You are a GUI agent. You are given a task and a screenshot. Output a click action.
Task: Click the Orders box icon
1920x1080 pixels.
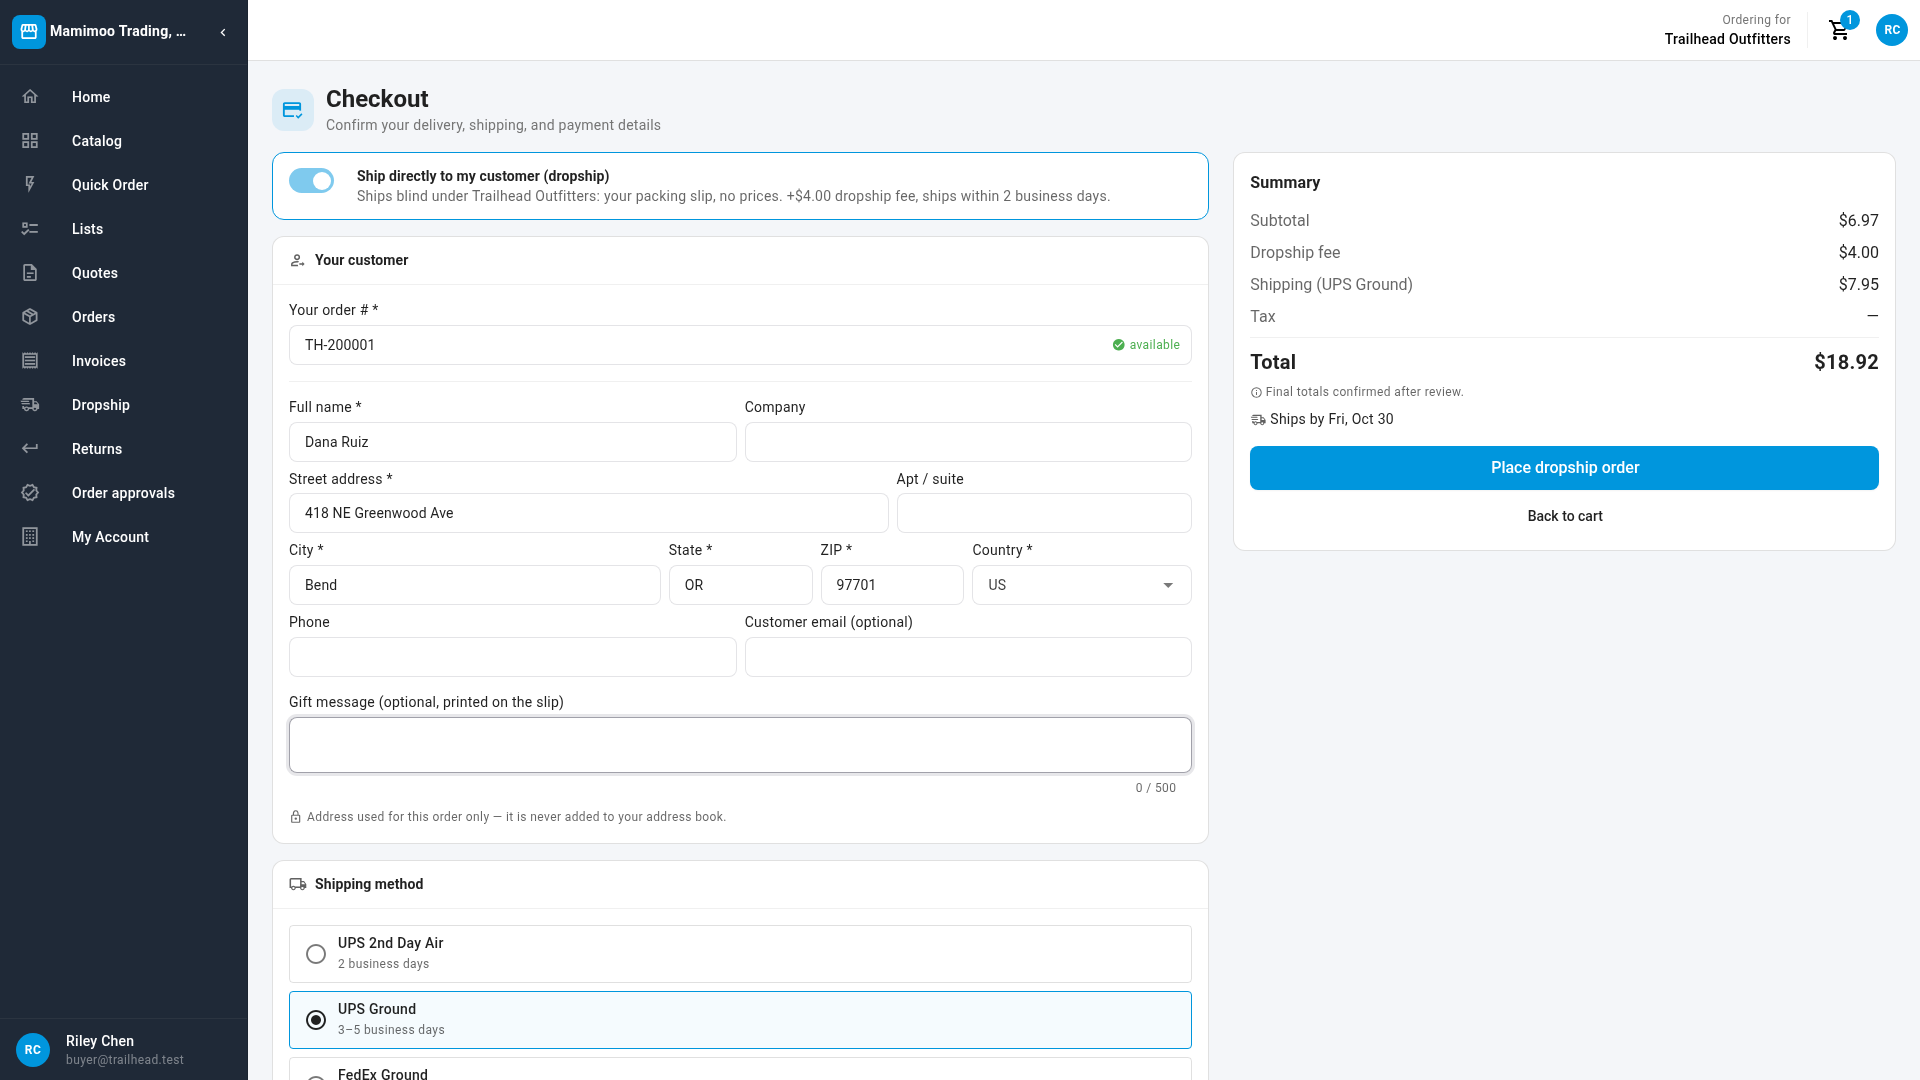tap(30, 317)
